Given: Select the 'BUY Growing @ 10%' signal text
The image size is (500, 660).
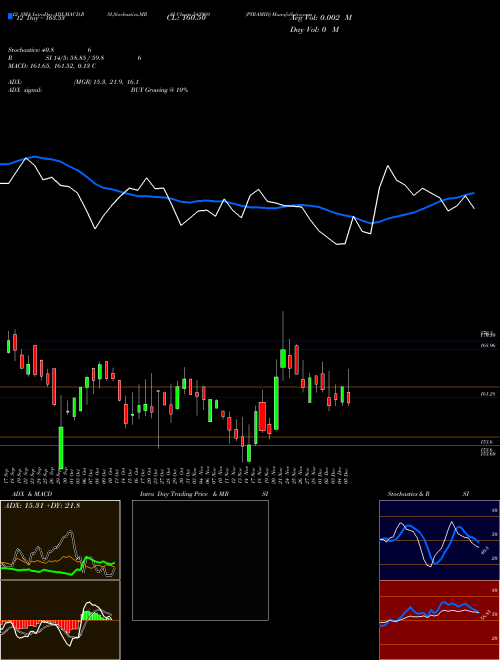Looking at the screenshot, I should click(x=159, y=90).
